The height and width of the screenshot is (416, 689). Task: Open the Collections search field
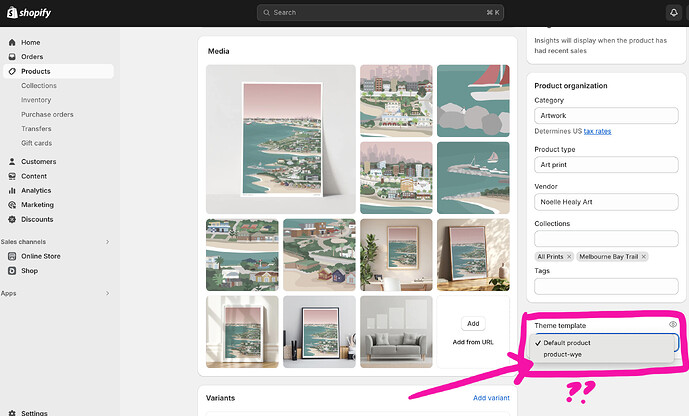pyautogui.click(x=606, y=239)
